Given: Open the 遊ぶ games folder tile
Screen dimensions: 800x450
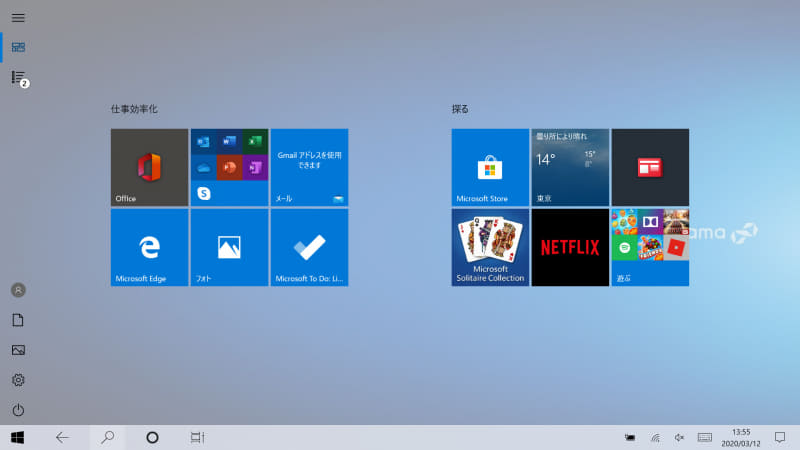Looking at the screenshot, I should pos(651,247).
